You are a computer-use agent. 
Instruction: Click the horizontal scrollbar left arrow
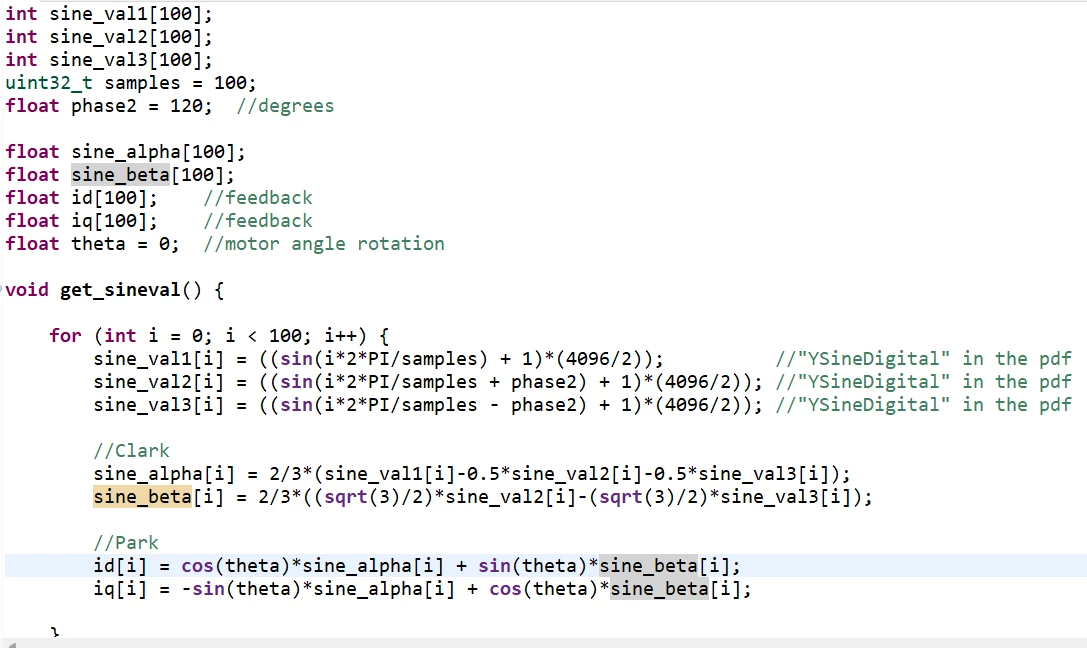(x=10, y=644)
